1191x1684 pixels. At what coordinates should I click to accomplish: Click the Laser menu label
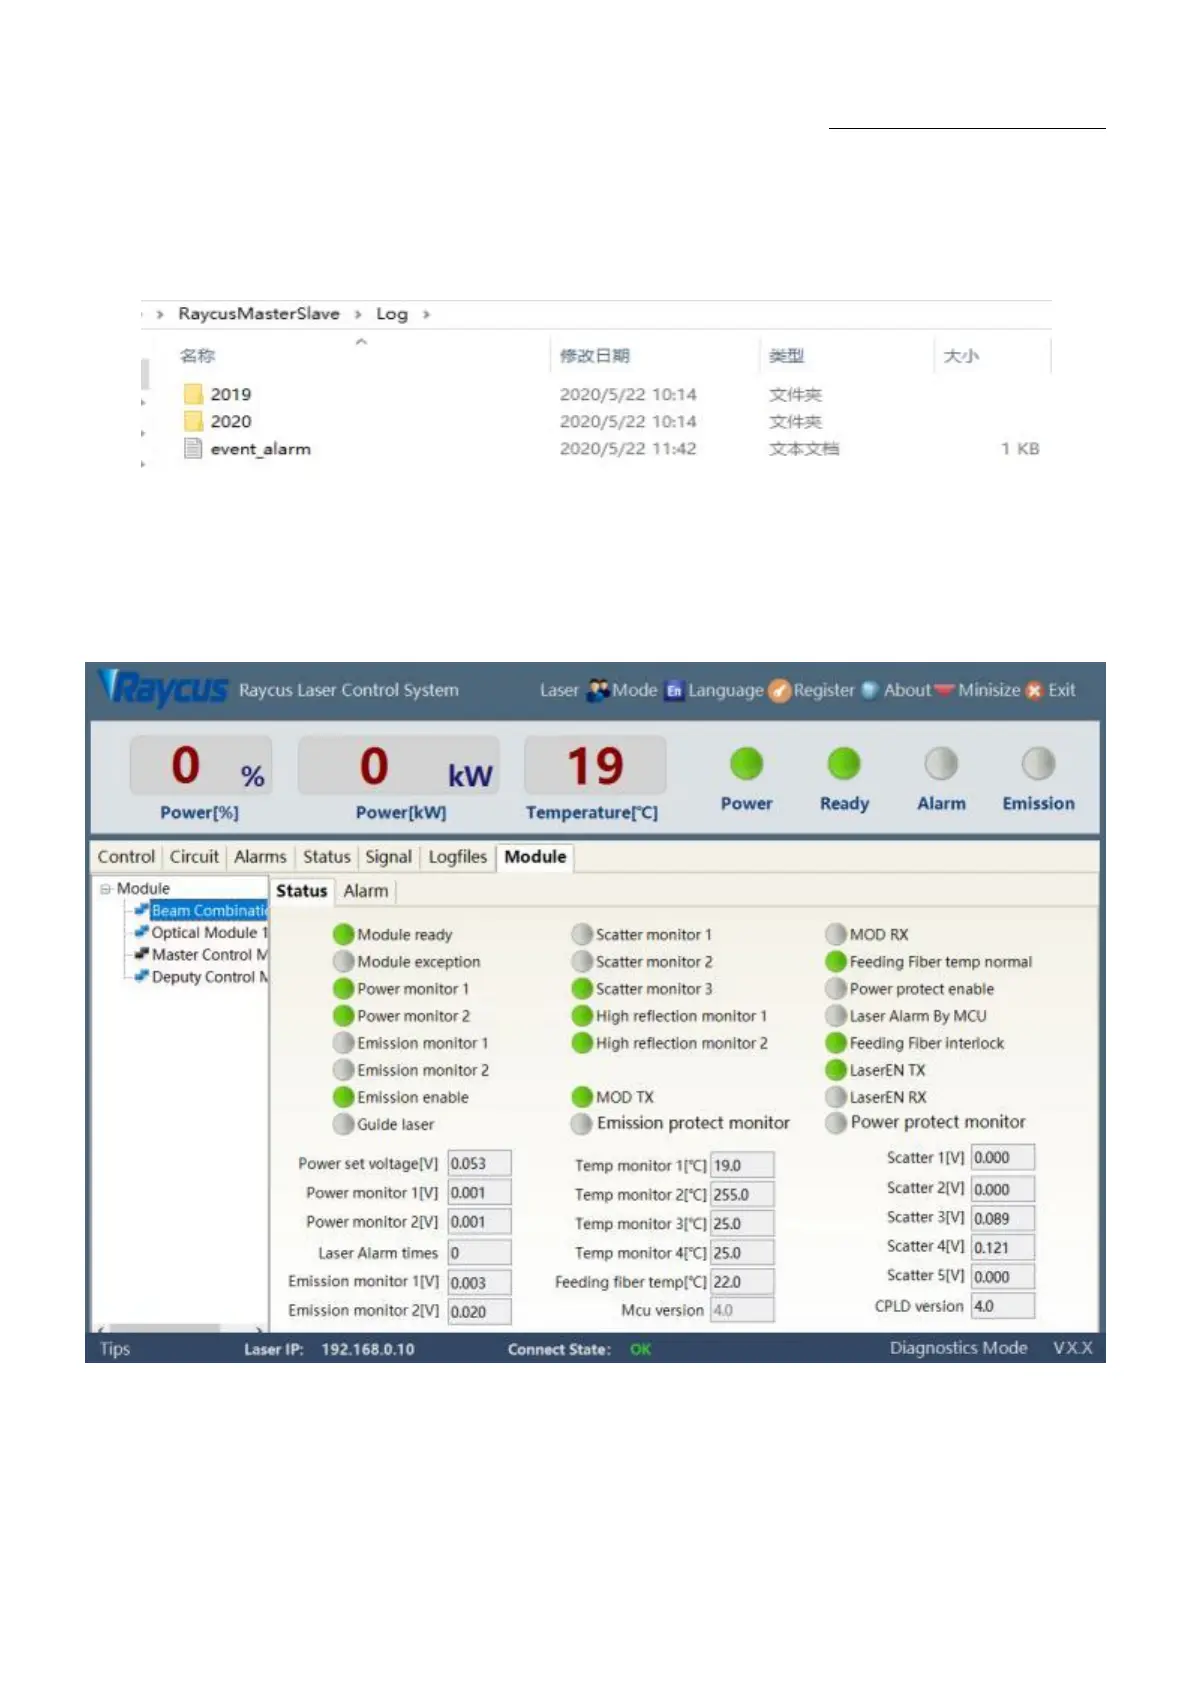[x=559, y=690]
